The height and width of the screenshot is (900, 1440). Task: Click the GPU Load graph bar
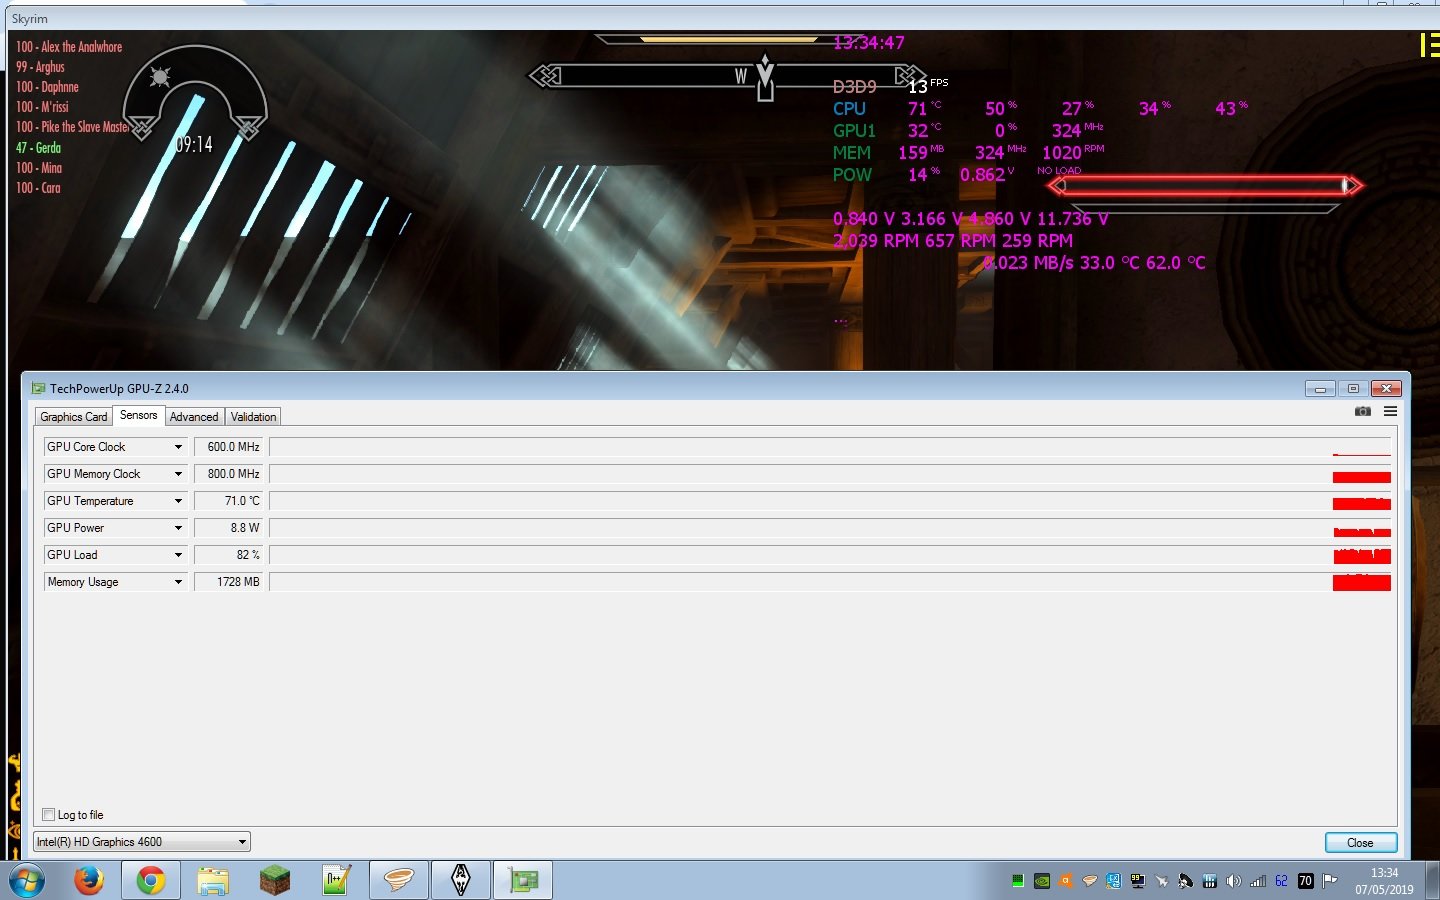pos(830,555)
